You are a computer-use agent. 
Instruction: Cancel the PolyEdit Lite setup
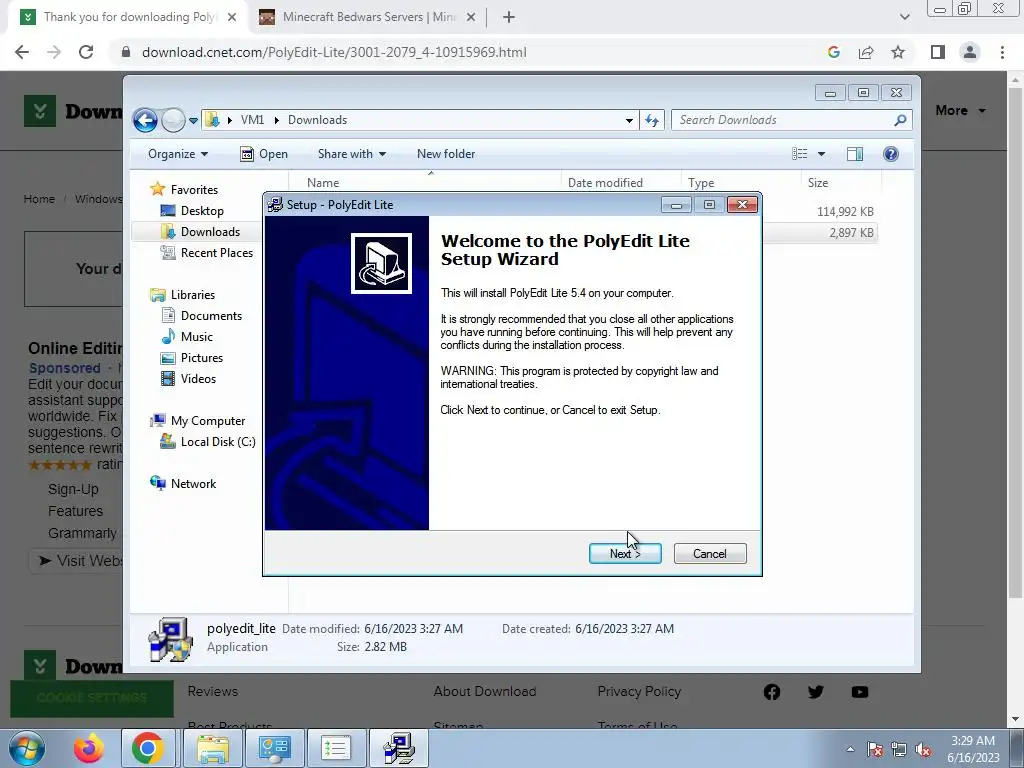710,553
